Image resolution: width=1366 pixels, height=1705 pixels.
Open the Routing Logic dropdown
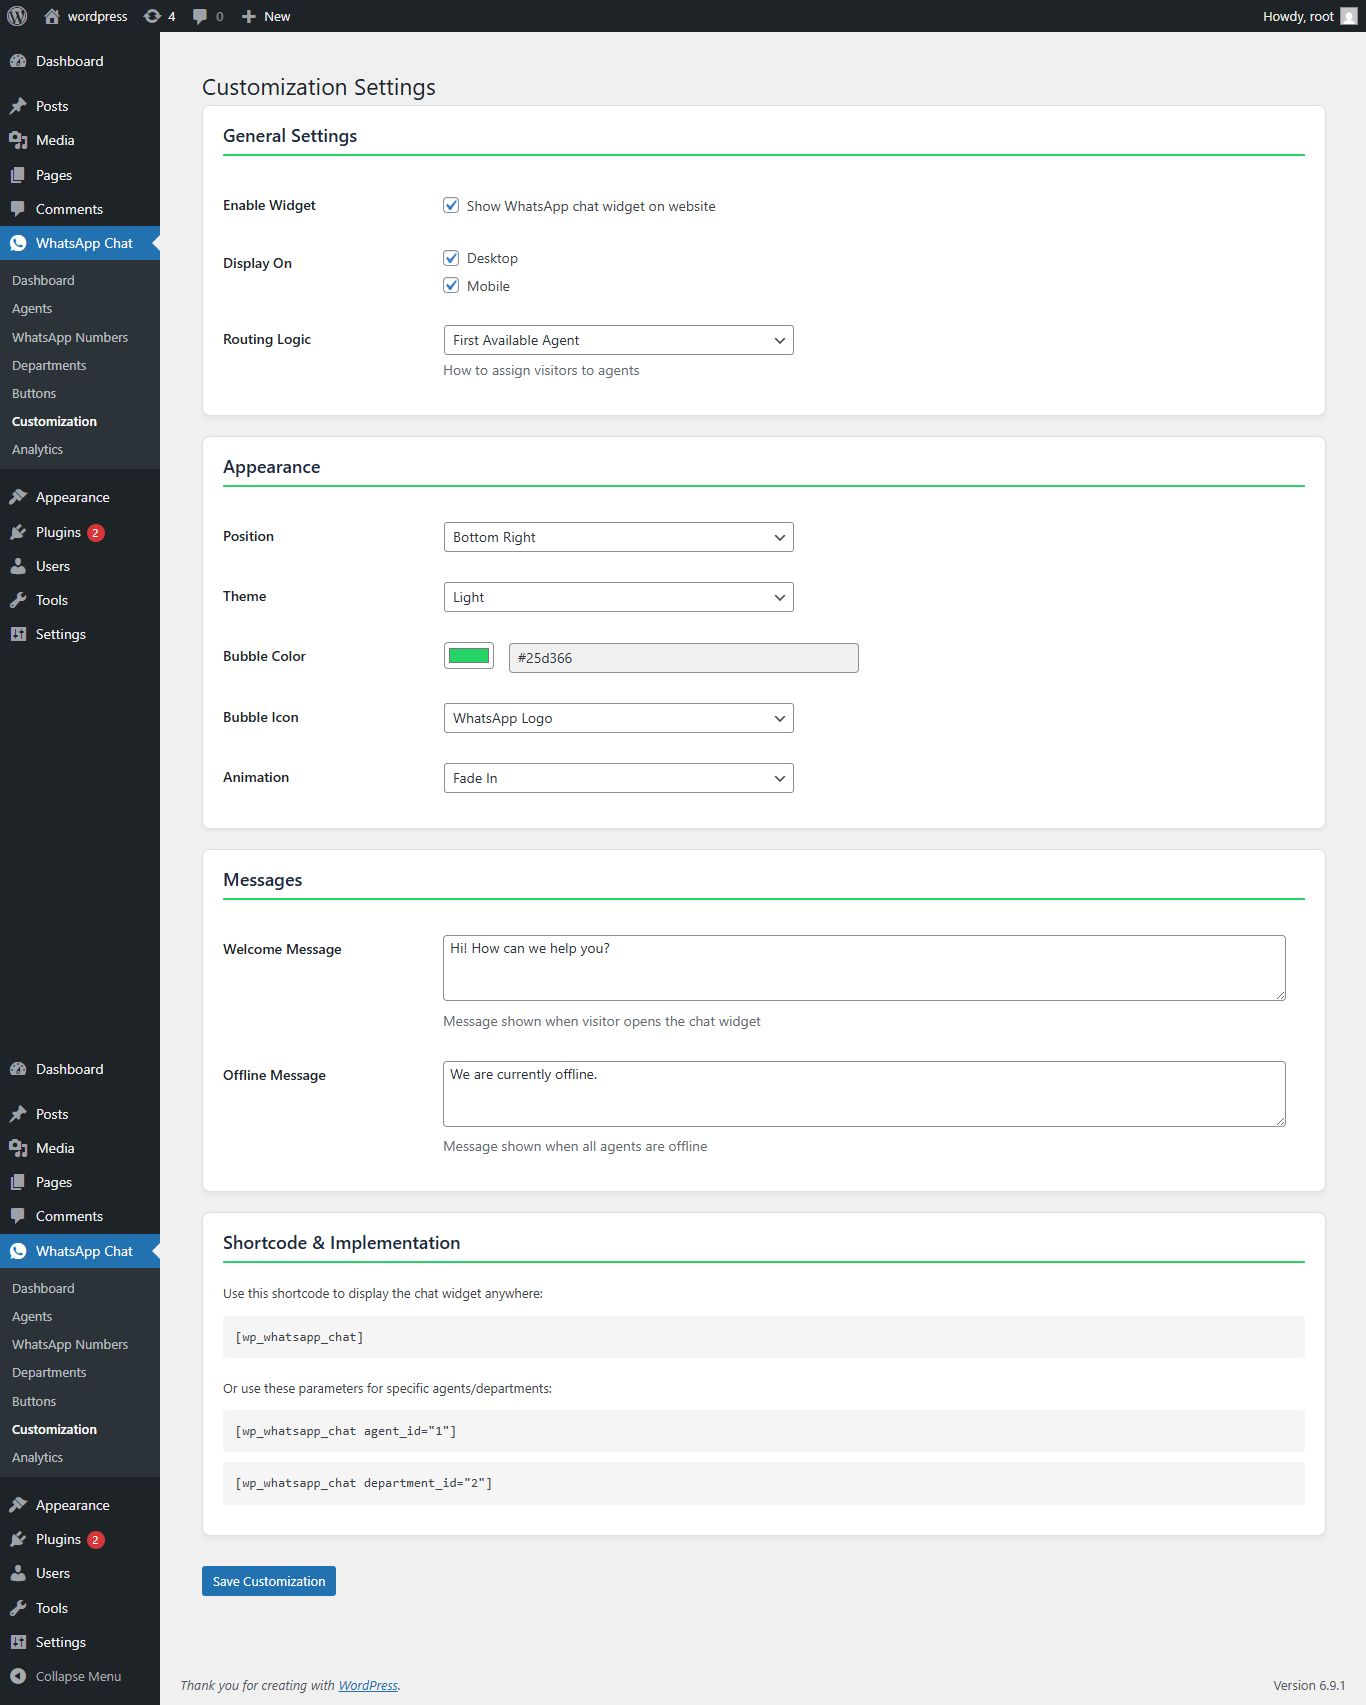tap(618, 340)
